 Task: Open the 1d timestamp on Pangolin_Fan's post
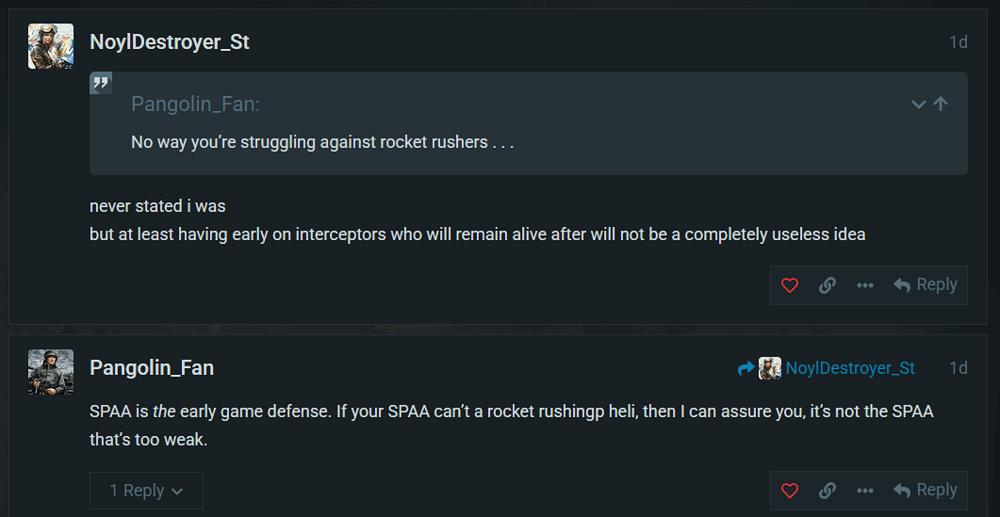click(957, 368)
